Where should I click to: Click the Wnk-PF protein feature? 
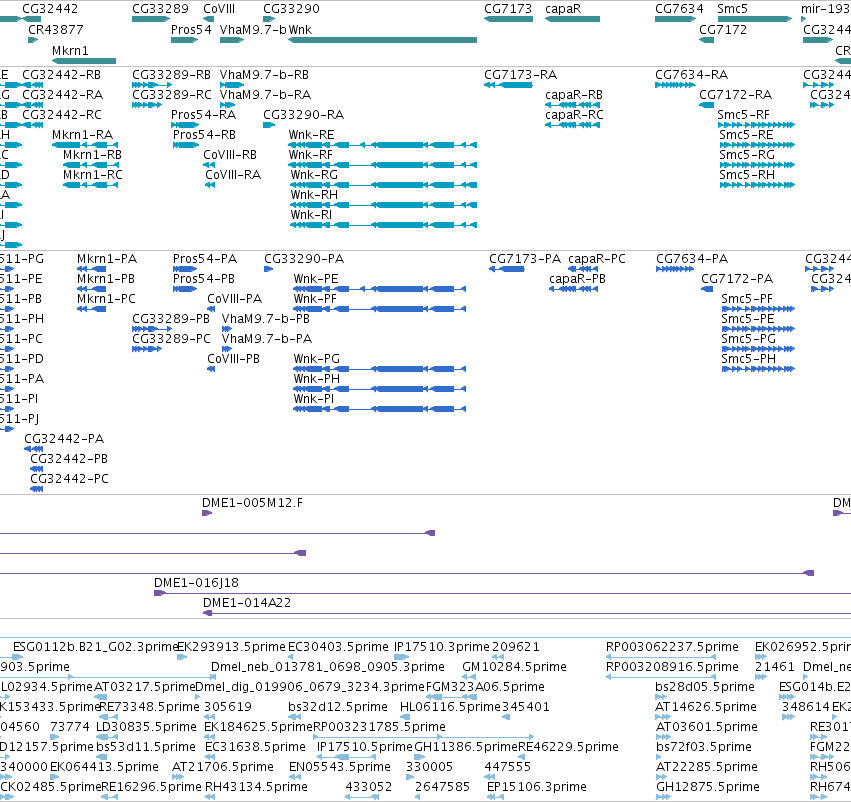pos(379,309)
